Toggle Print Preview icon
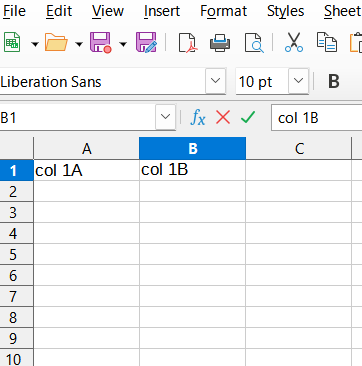 point(254,42)
